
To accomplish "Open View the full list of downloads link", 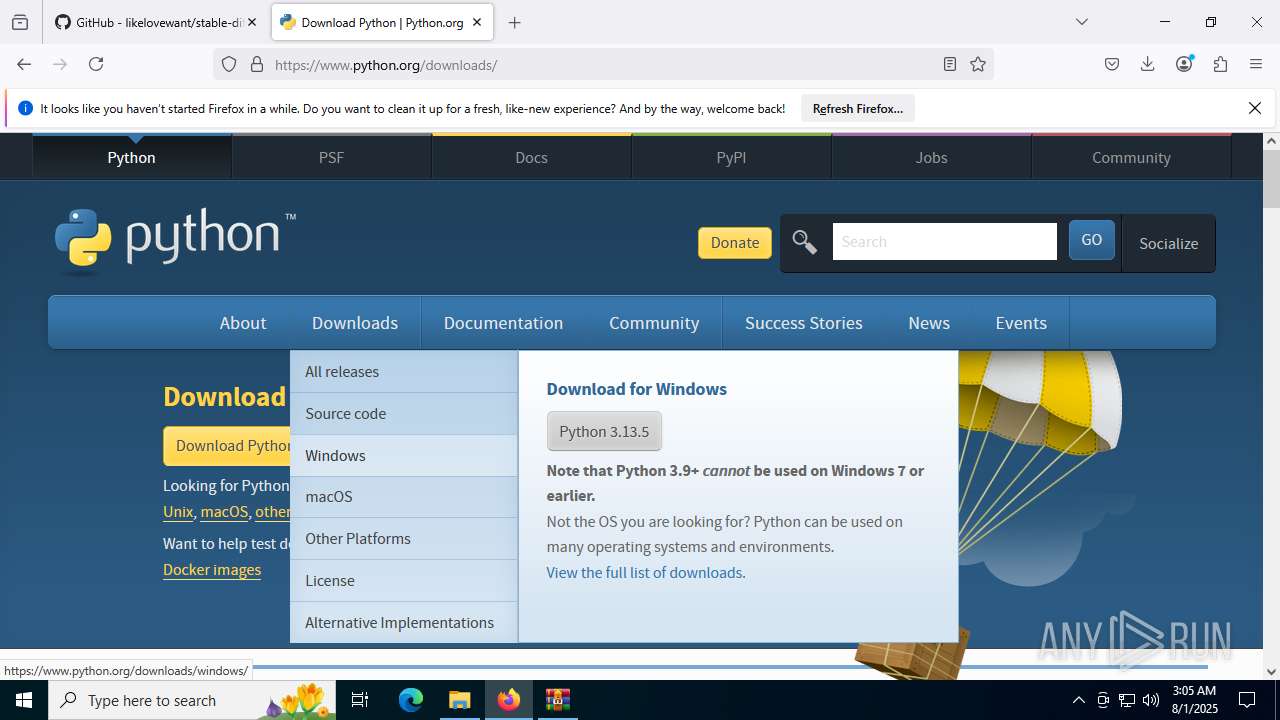I will pyautogui.click(x=644, y=573).
